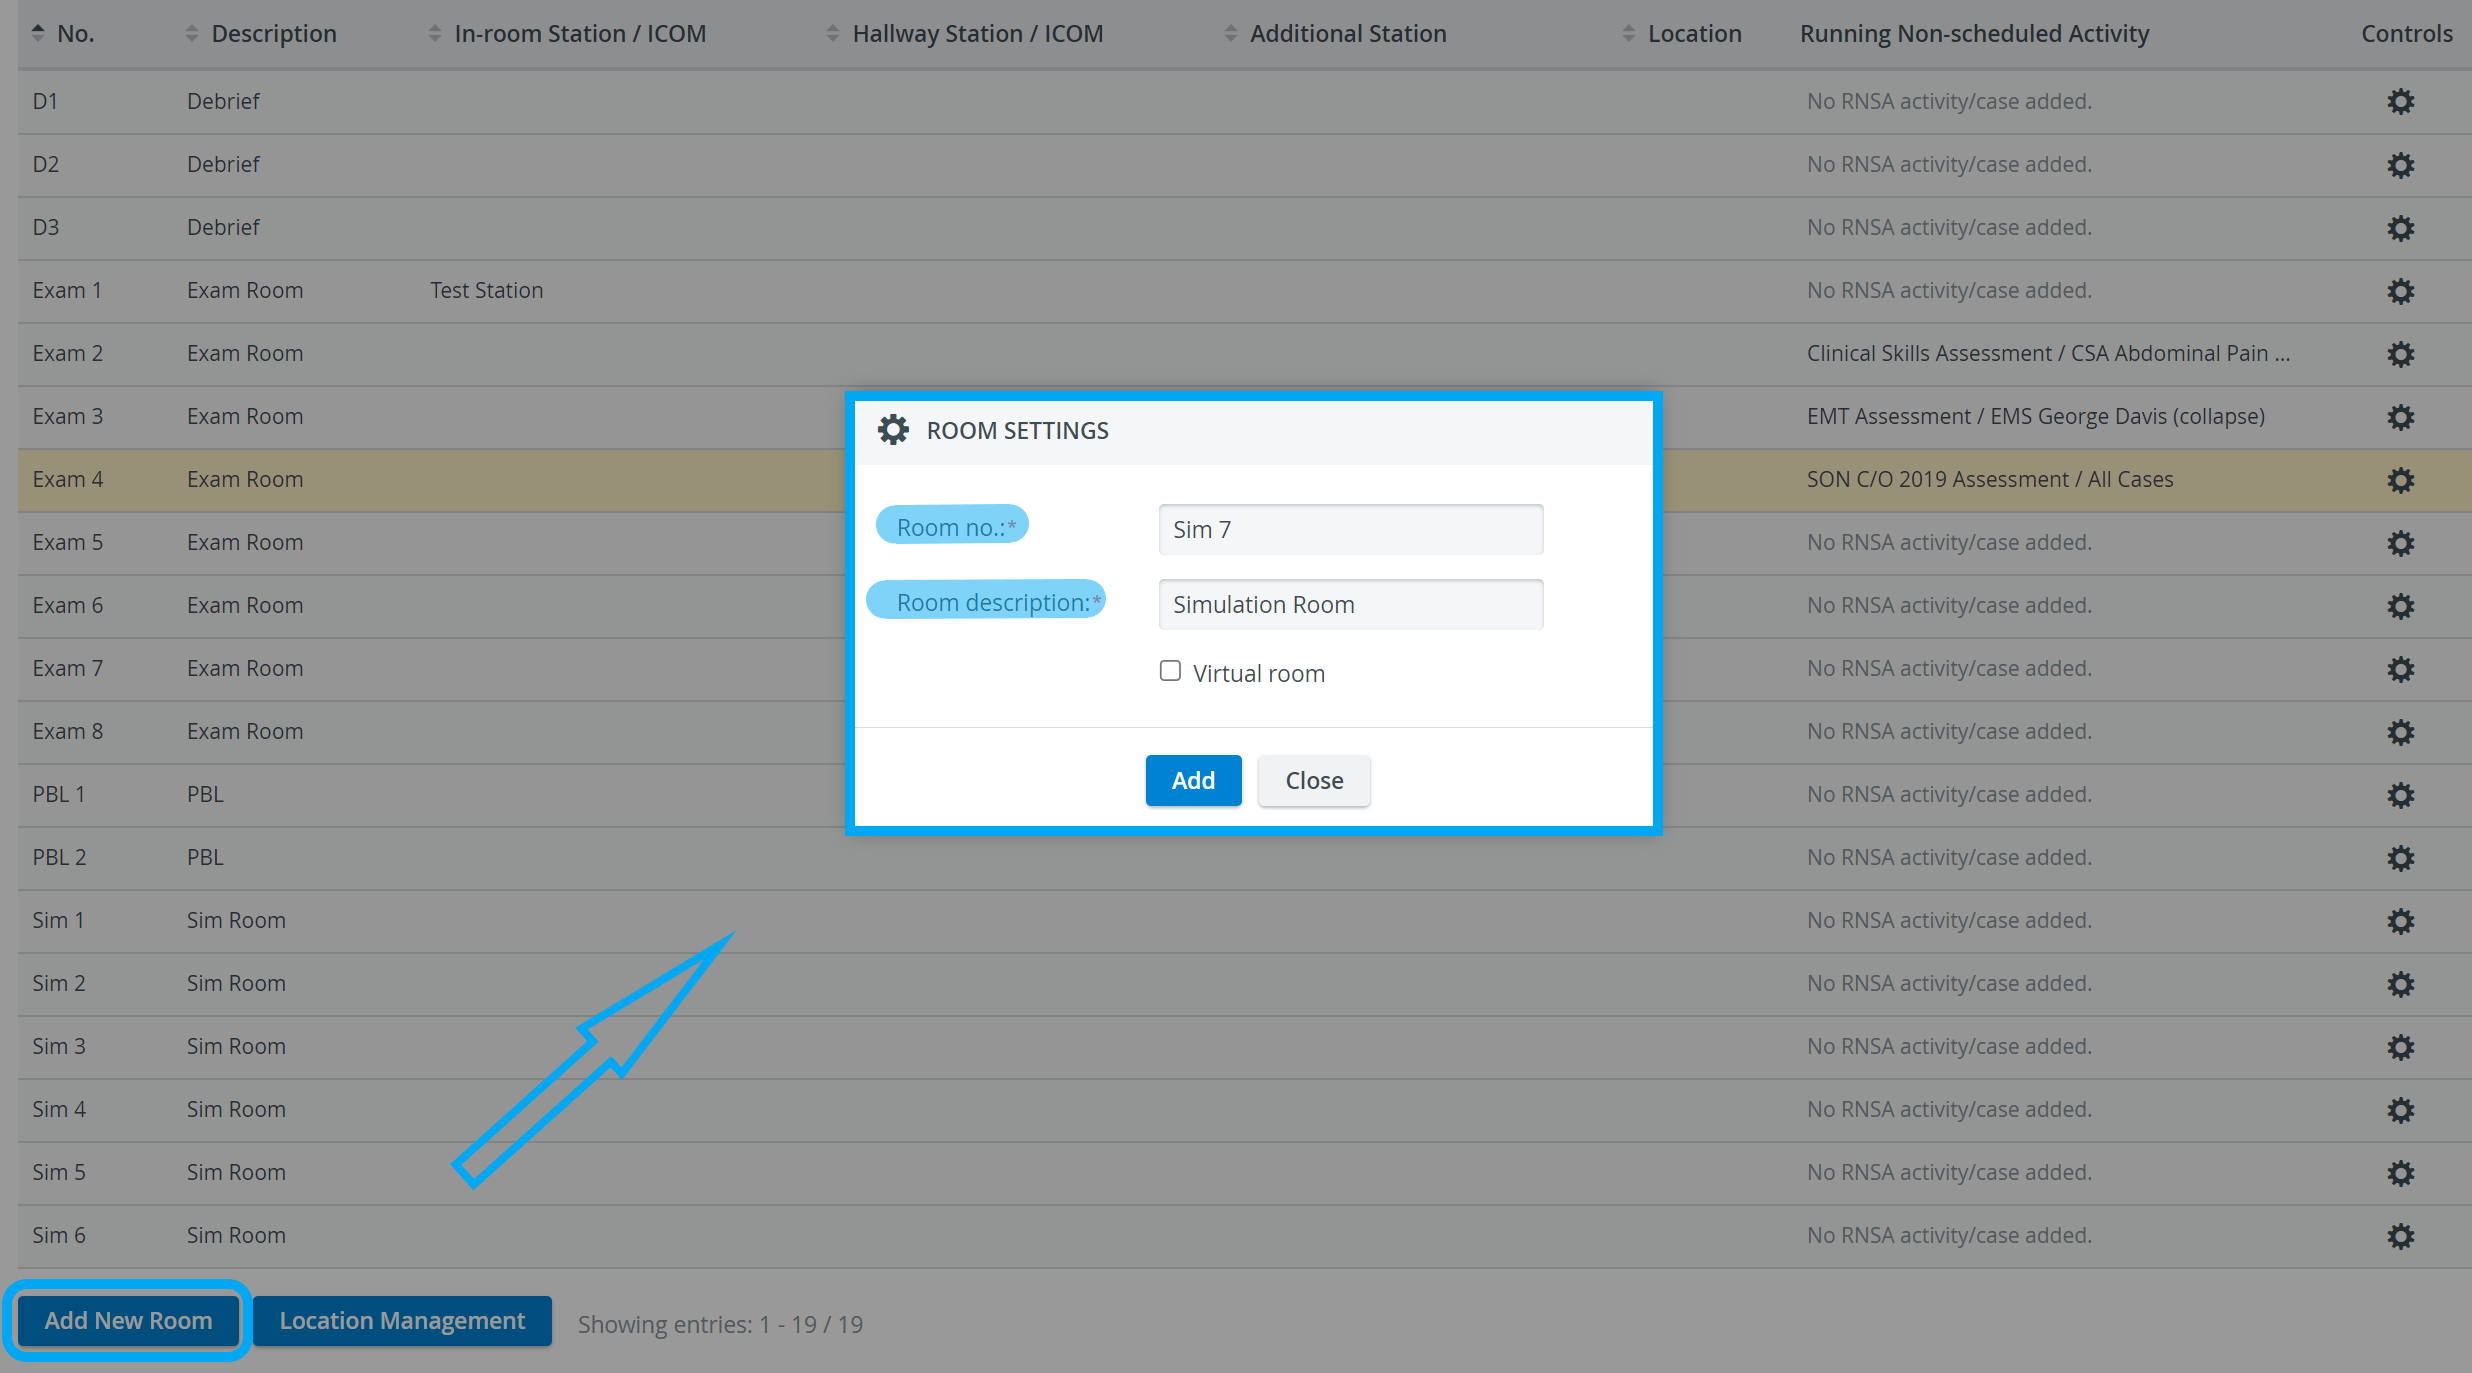Open settings gear for Exam 2 row
This screenshot has height=1373, width=2472.
[x=2400, y=354]
